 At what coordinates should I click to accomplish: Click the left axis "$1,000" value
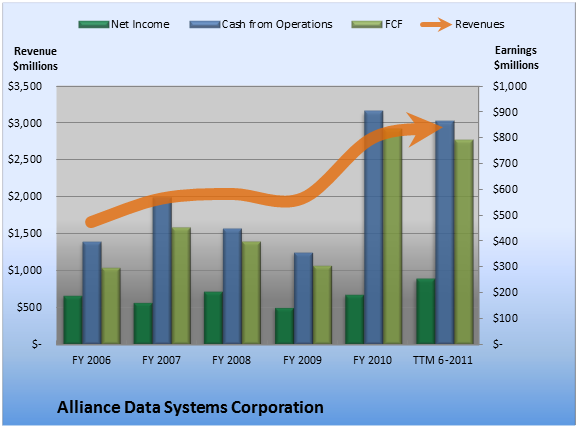[25, 270]
